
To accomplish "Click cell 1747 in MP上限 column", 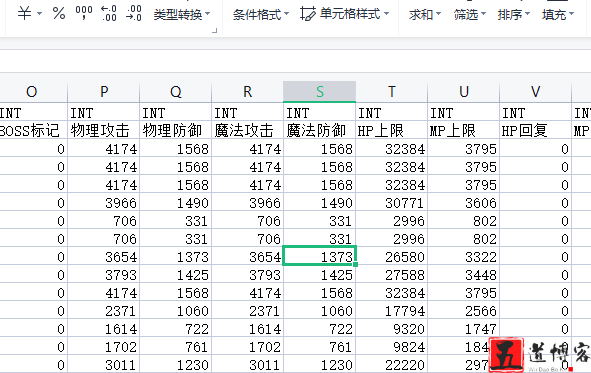I will 464,329.
